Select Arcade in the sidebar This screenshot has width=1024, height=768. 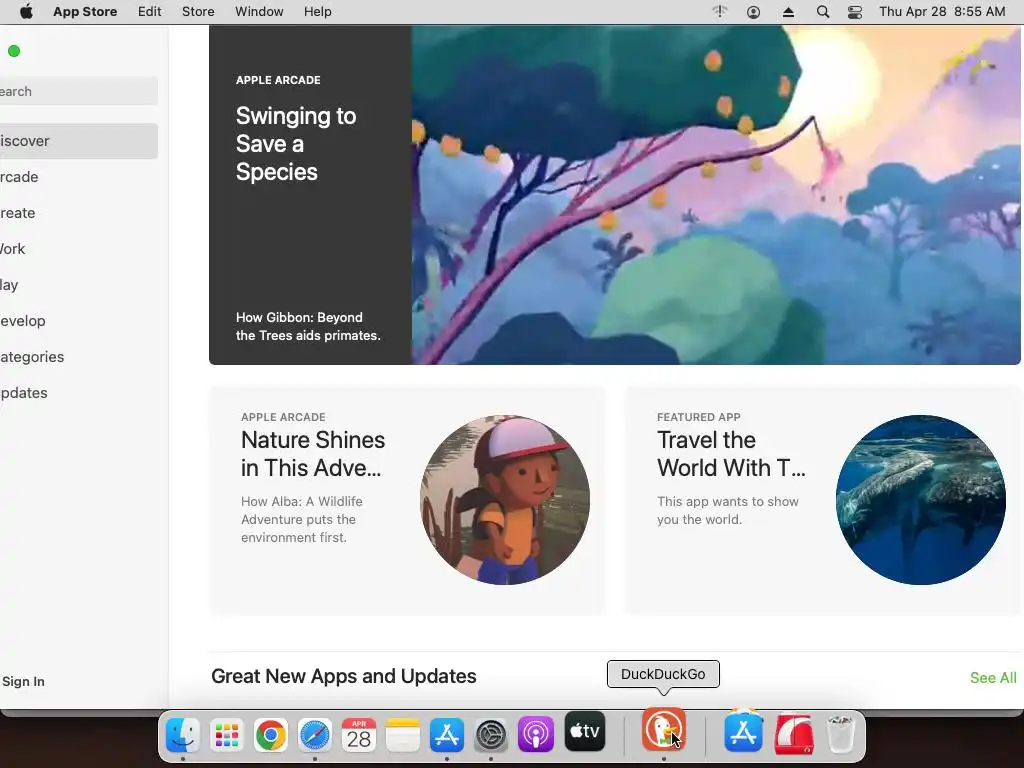pos(78,177)
